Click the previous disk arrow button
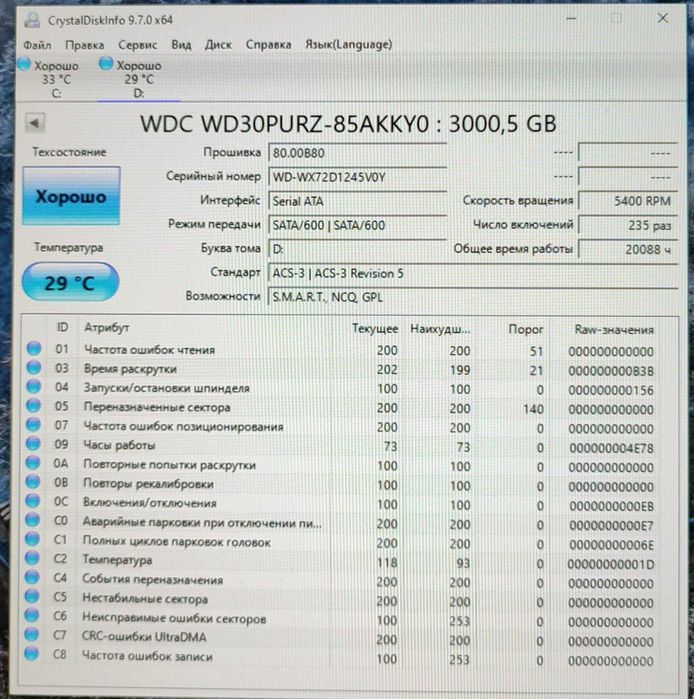Image resolution: width=694 pixels, height=699 pixels. point(35,123)
